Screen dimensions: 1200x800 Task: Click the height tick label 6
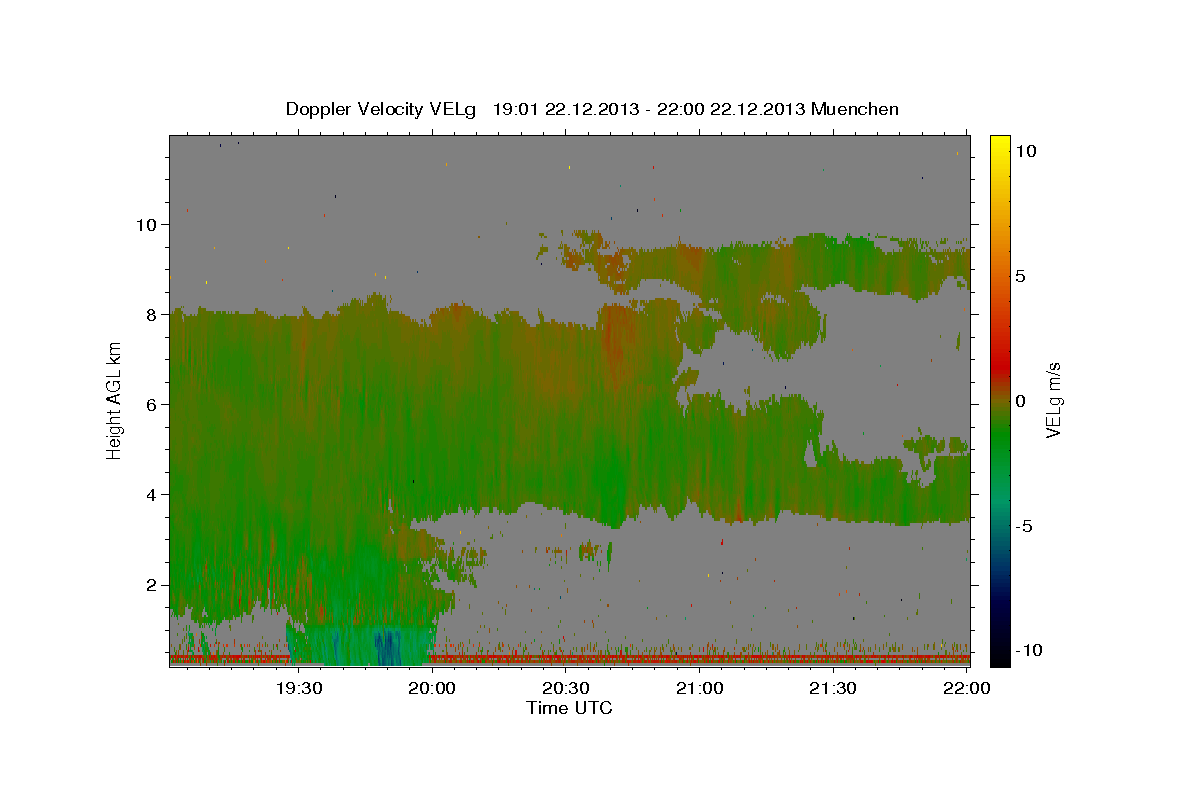[x=152, y=404]
